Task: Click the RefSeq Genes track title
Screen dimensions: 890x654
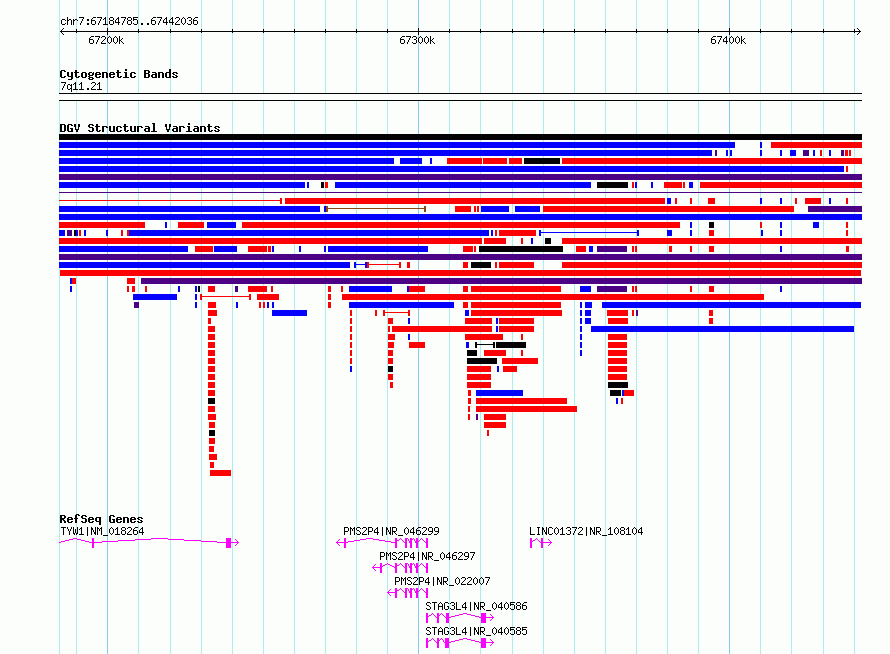Action: [101, 519]
